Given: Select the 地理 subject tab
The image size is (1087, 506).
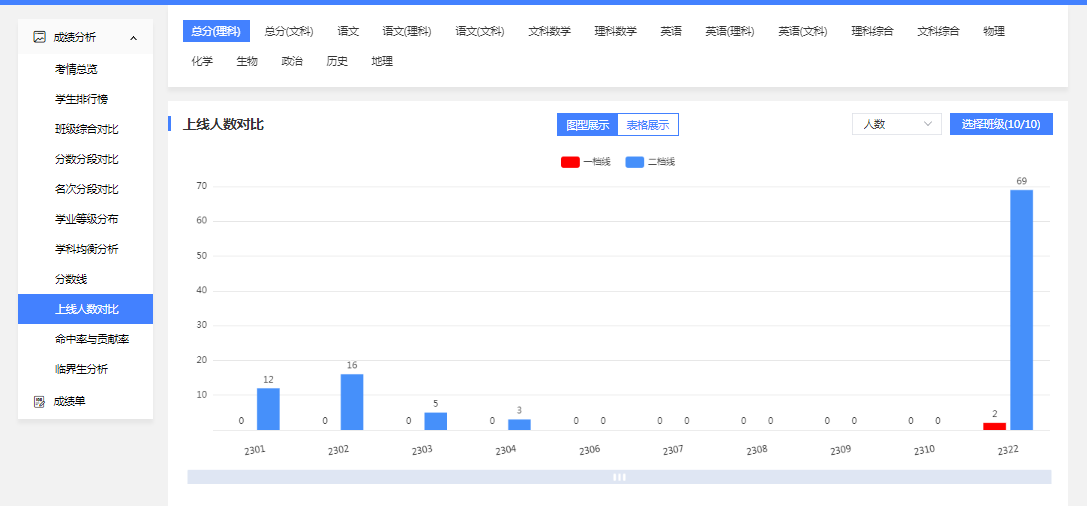Looking at the screenshot, I should click(382, 62).
